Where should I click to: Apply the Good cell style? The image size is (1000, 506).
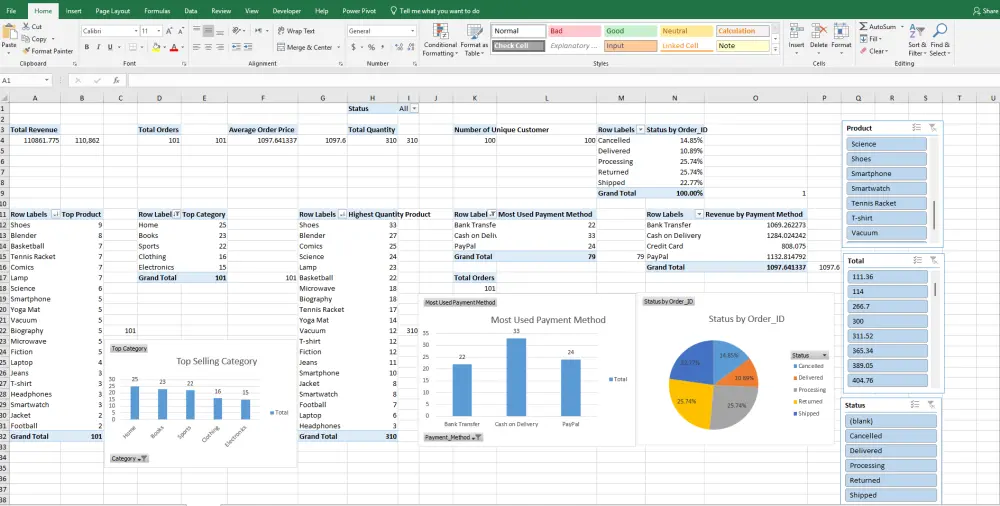(x=630, y=31)
